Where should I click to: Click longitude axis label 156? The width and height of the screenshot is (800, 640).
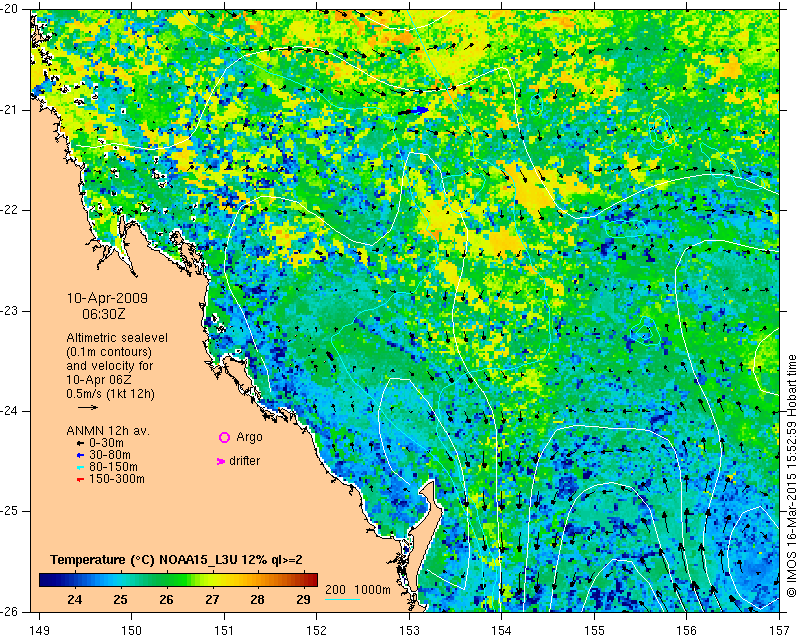point(686,631)
